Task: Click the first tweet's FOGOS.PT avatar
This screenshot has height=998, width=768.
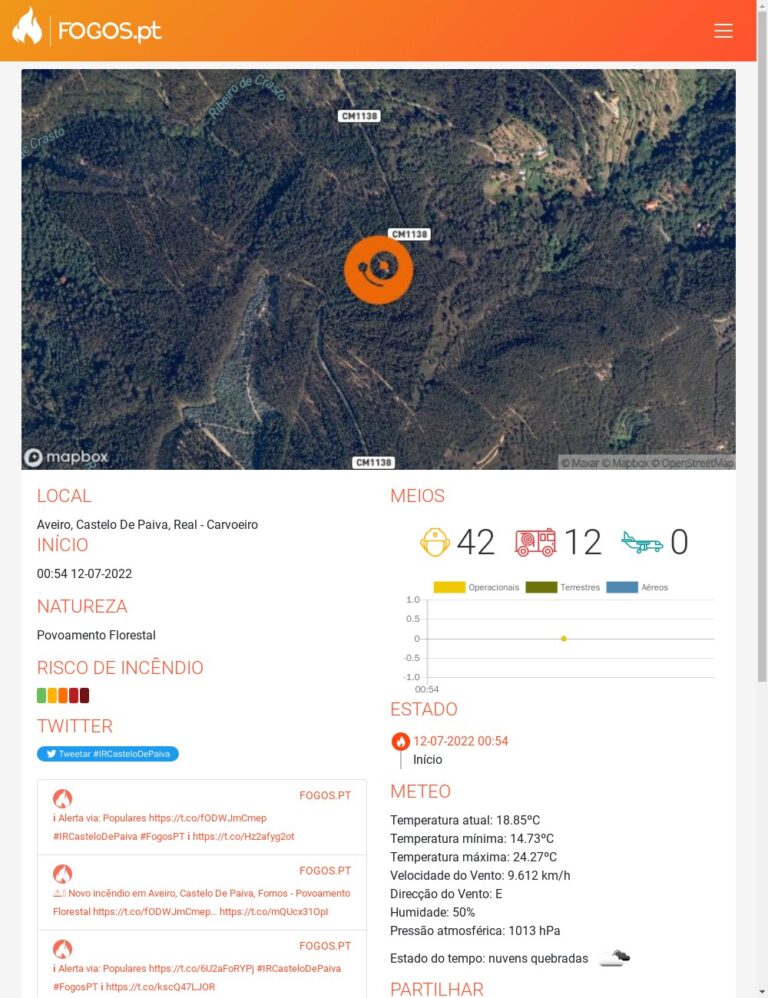Action: pos(63,798)
